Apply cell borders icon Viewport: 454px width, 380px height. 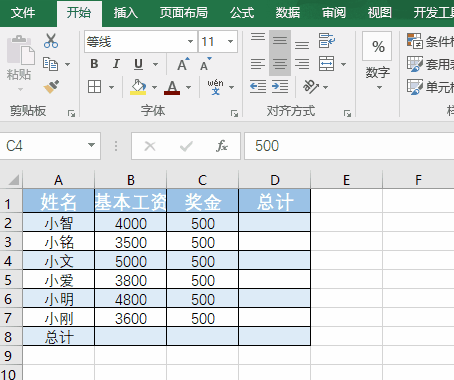click(94, 87)
